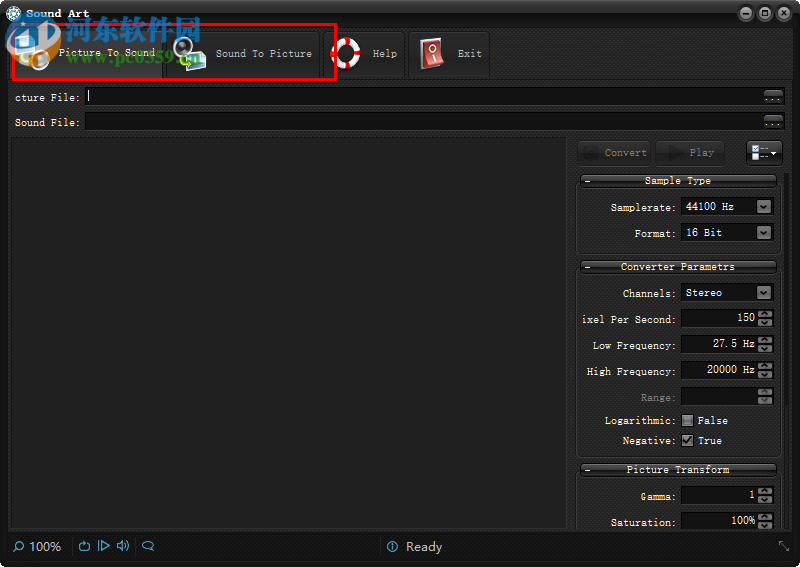The width and height of the screenshot is (800, 567).
Task: Increase Pixel Per Second value
Action: click(x=765, y=314)
